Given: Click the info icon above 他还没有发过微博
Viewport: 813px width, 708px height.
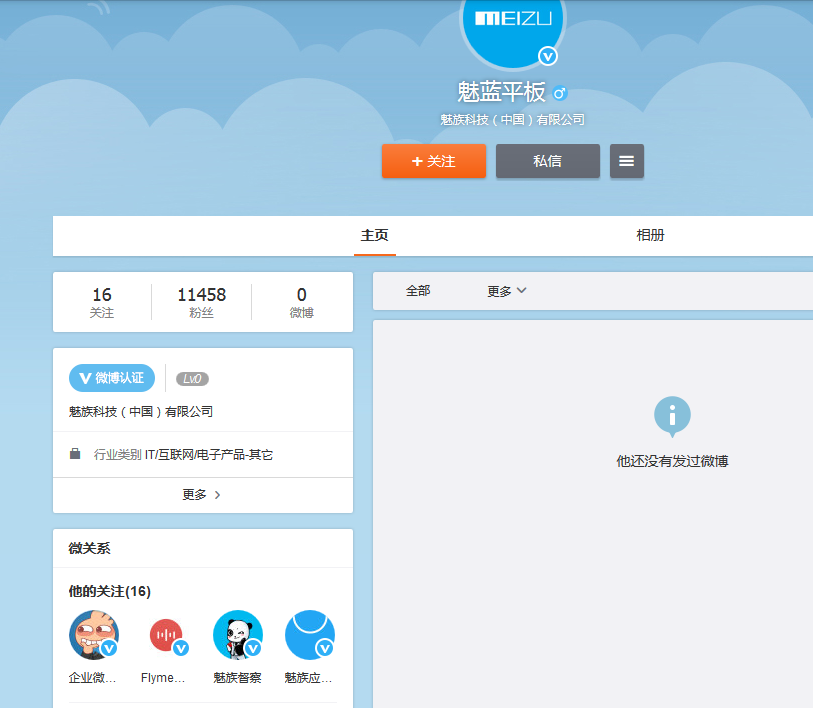Looking at the screenshot, I should [672, 417].
